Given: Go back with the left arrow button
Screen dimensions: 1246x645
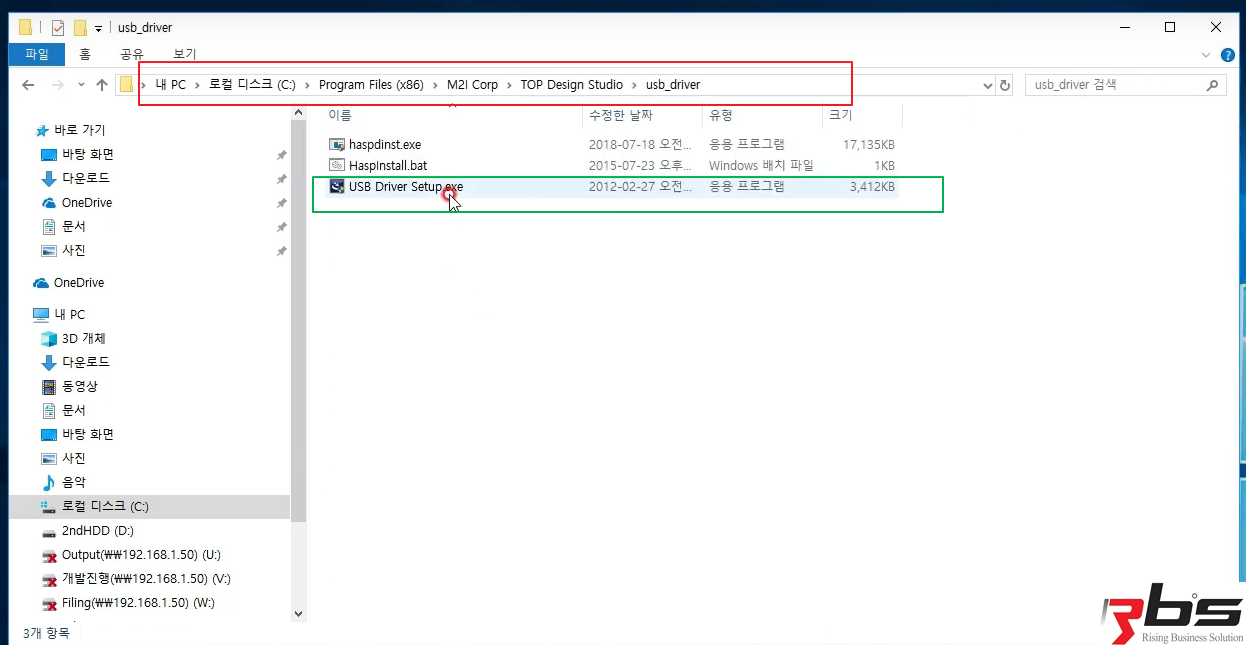Looking at the screenshot, I should click(x=28, y=85).
